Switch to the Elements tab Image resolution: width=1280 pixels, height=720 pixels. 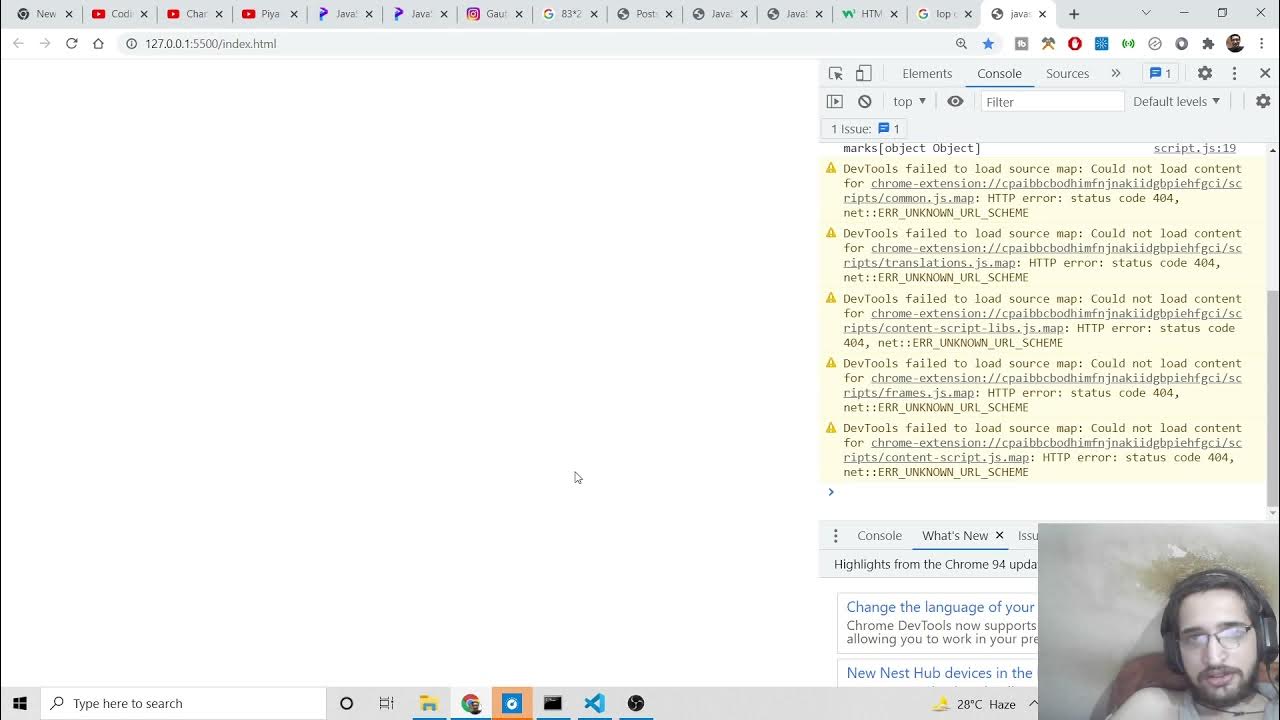(927, 73)
